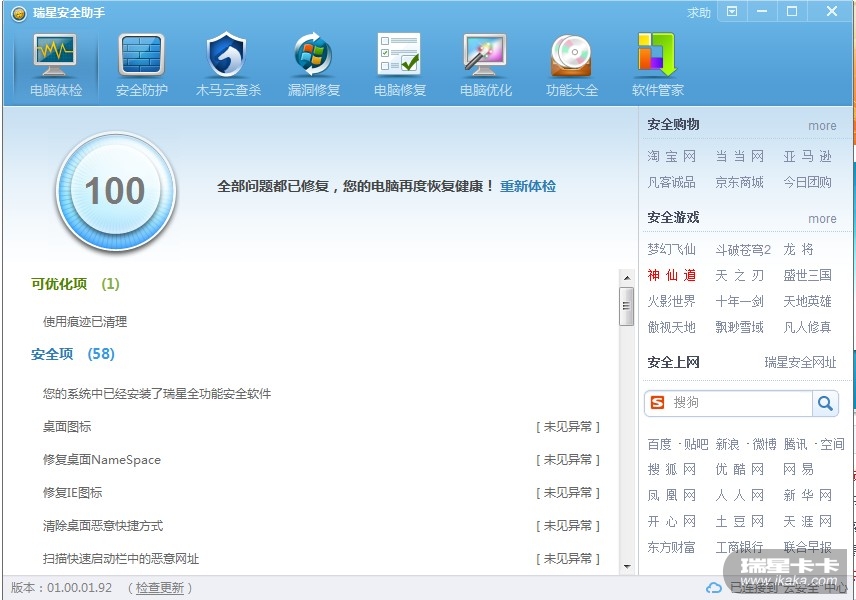The image size is (856, 600).
Task: Open the 斗破苍穹2 game link
Action: 743,249
